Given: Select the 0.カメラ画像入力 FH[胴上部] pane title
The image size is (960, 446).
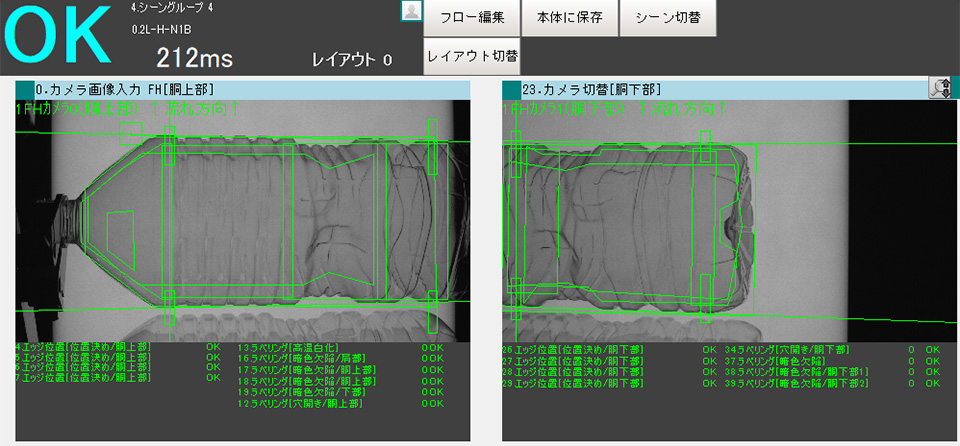Looking at the screenshot, I should point(126,90).
